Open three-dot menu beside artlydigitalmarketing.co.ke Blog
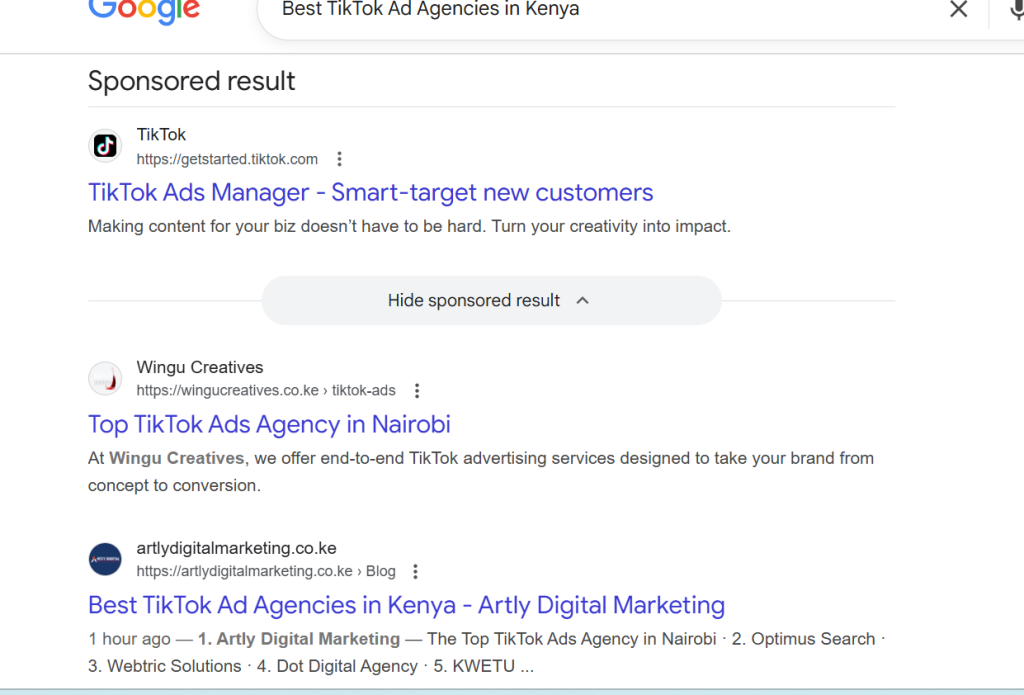This screenshot has width=1024, height=695. point(416,572)
